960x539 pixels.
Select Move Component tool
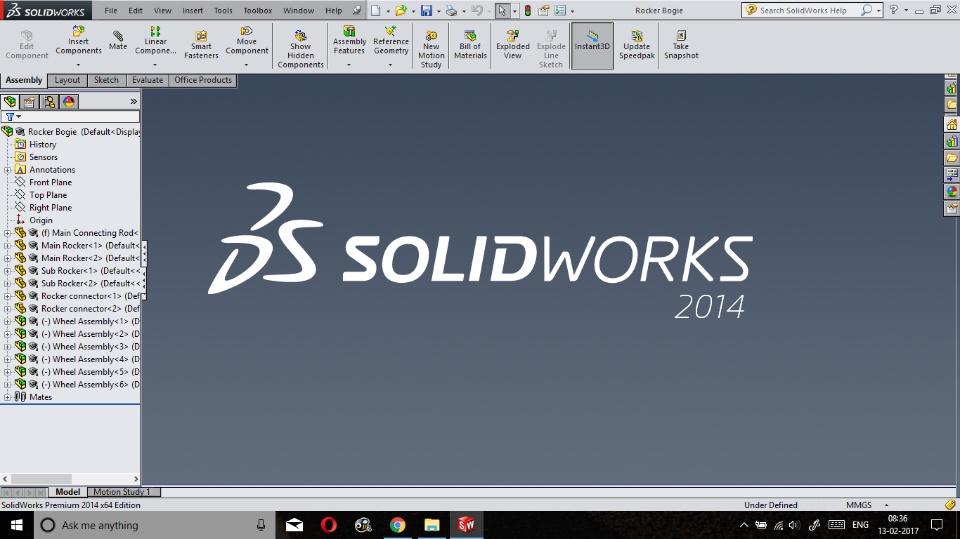point(247,40)
